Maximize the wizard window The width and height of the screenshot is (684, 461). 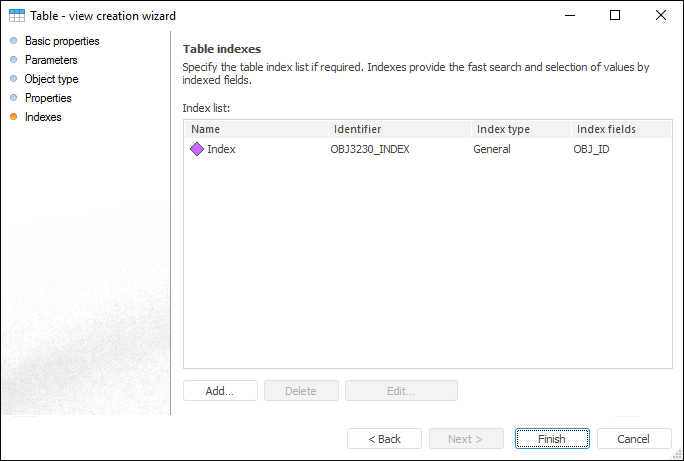615,16
